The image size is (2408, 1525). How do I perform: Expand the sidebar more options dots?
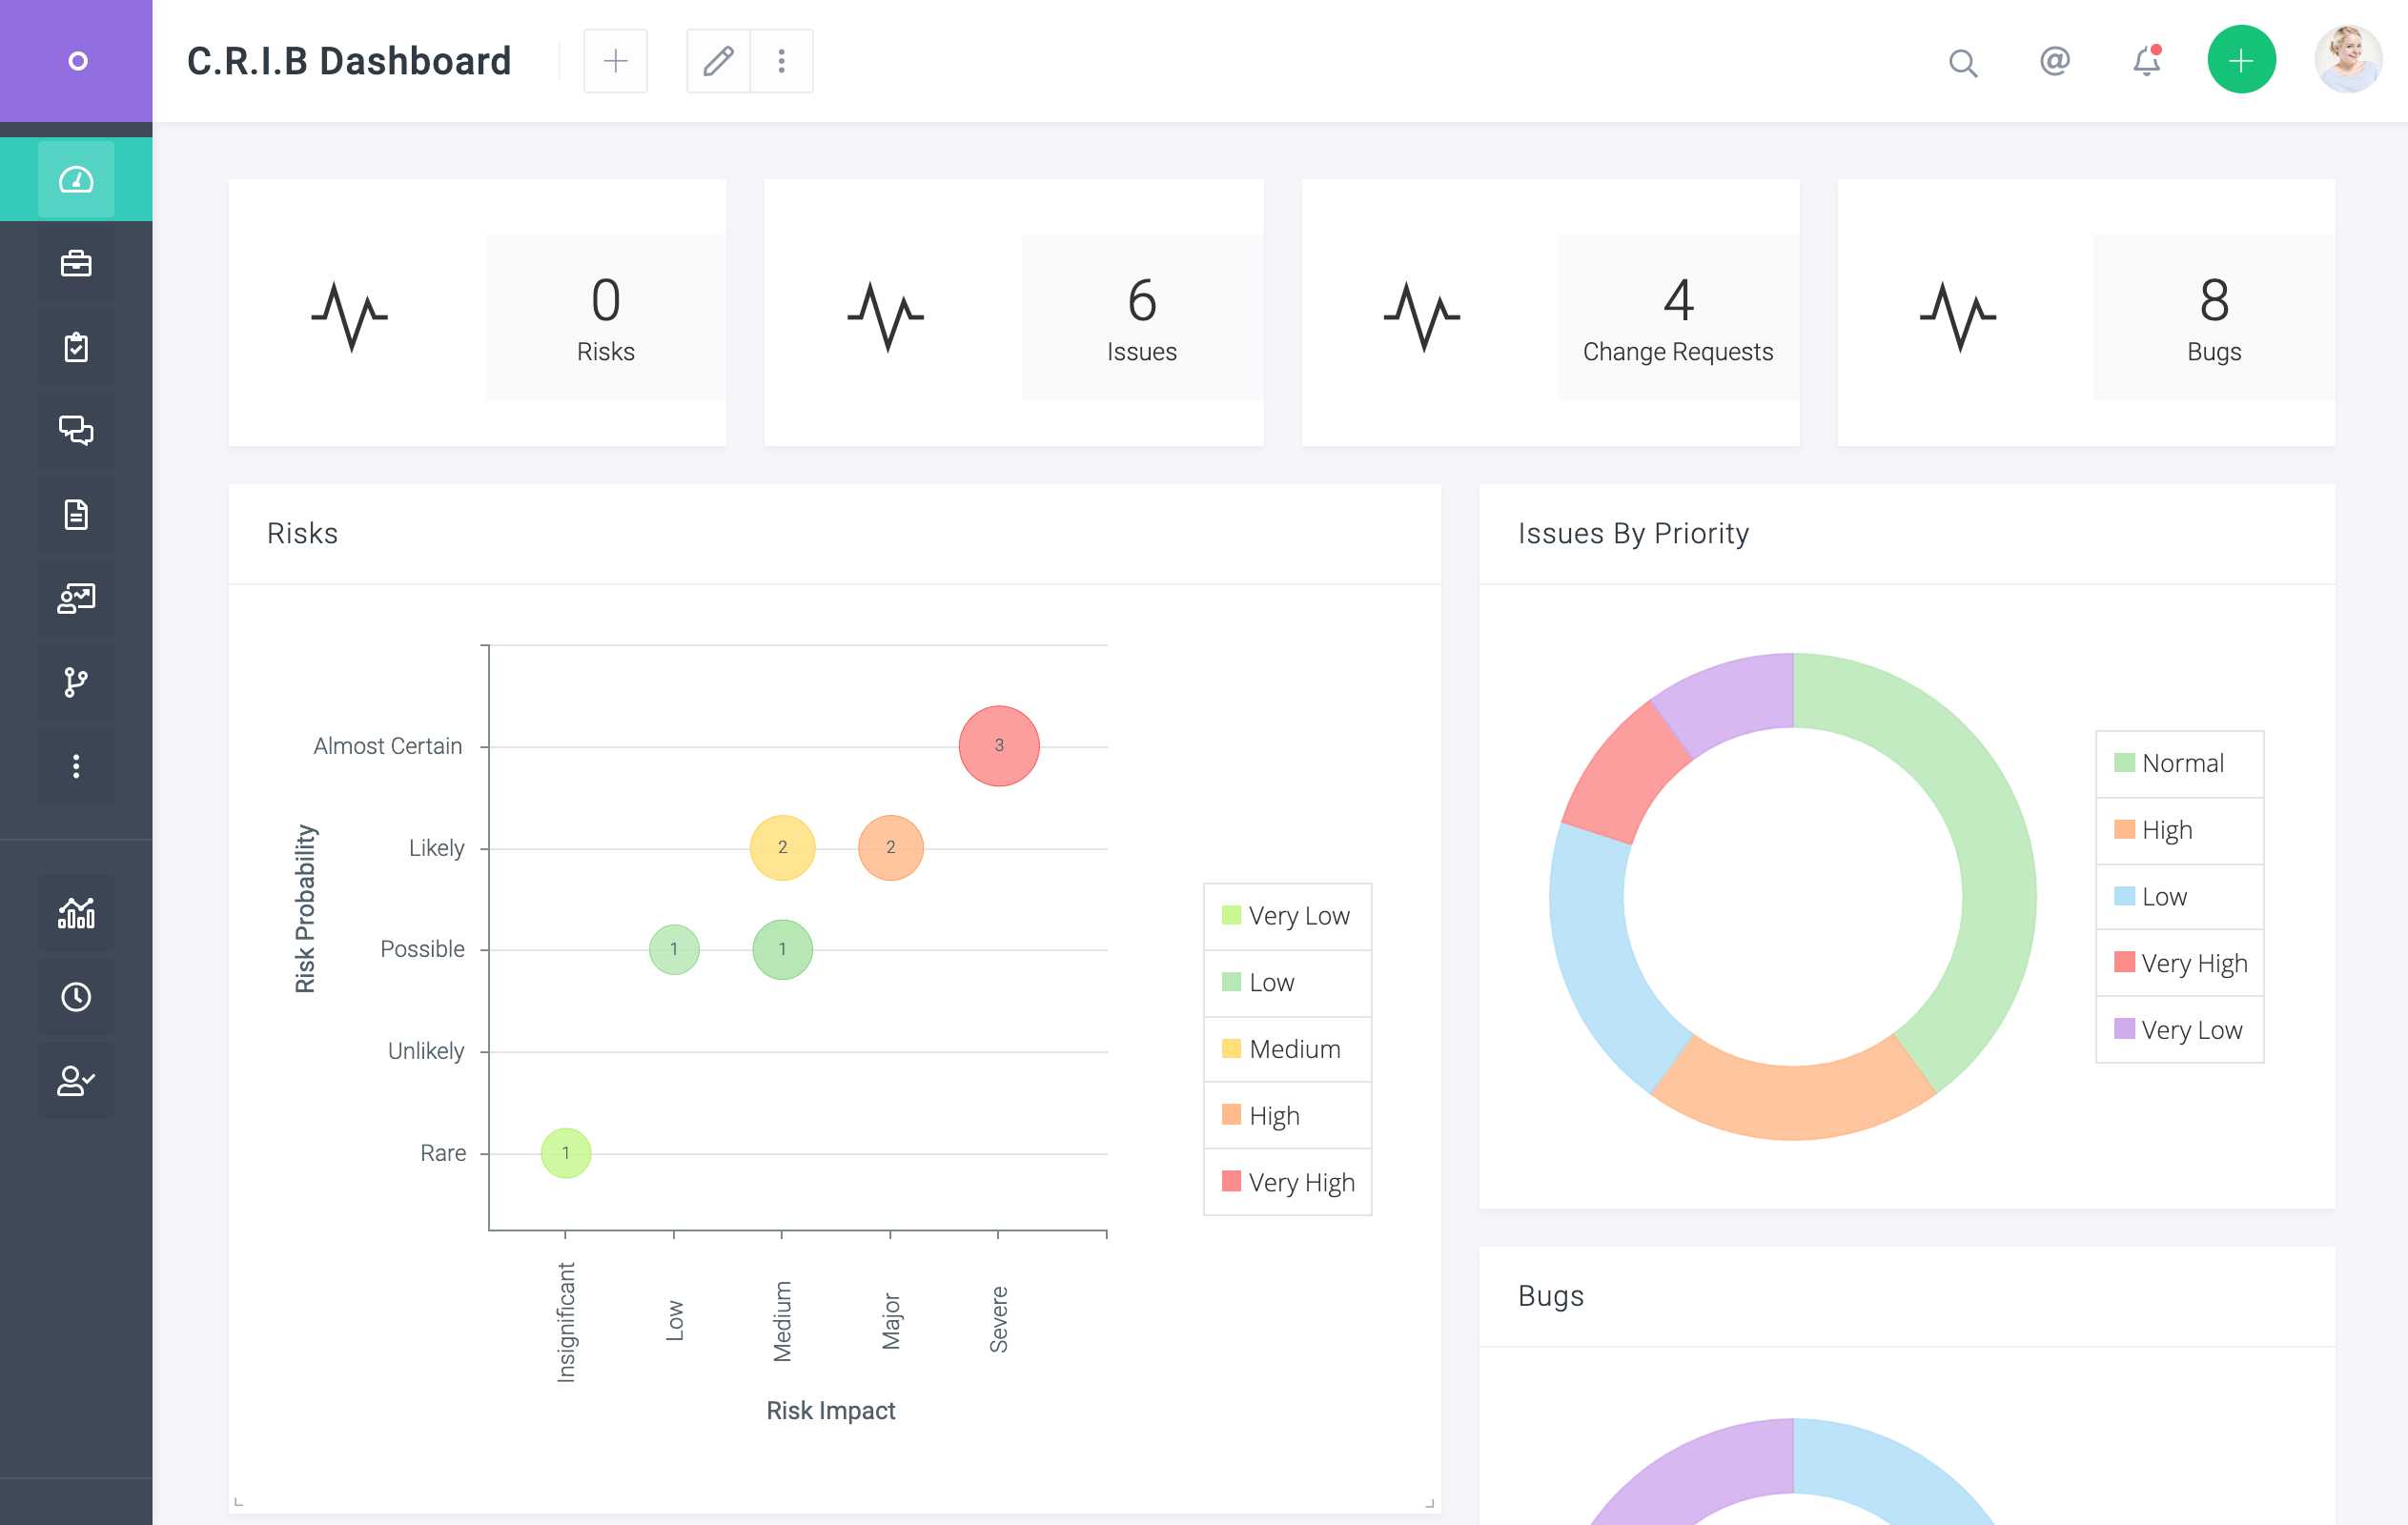click(76, 766)
